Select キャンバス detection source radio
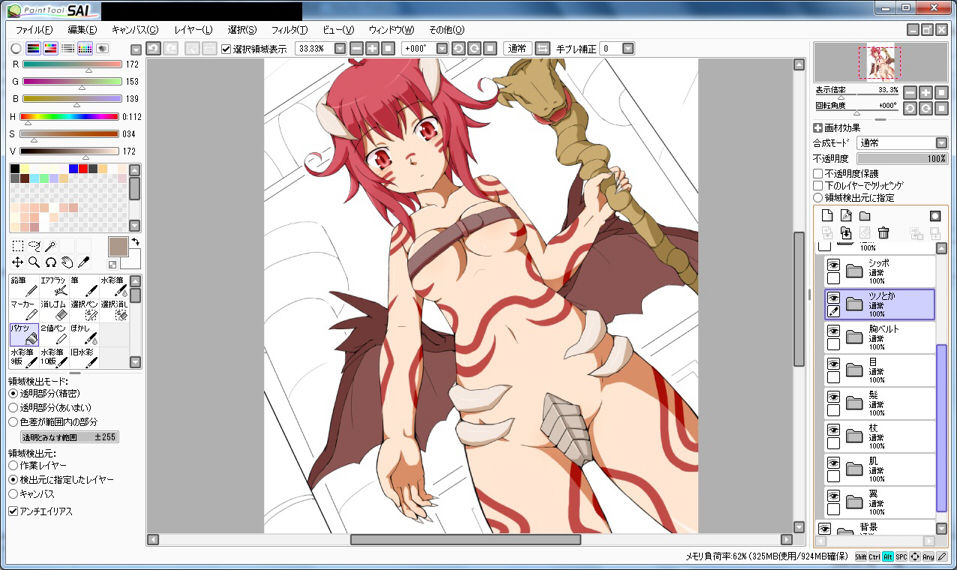 (13, 494)
